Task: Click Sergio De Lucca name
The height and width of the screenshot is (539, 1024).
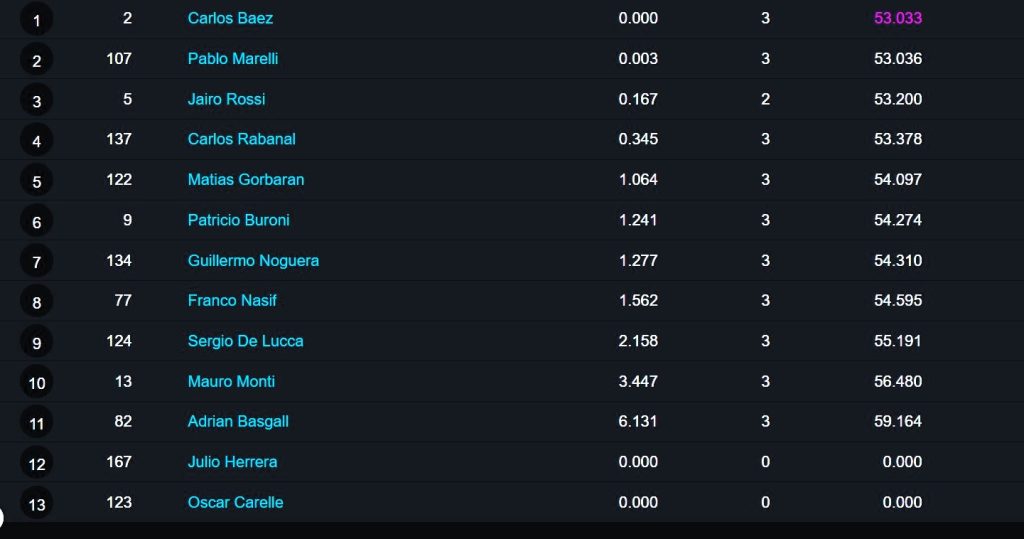Action: [x=245, y=341]
